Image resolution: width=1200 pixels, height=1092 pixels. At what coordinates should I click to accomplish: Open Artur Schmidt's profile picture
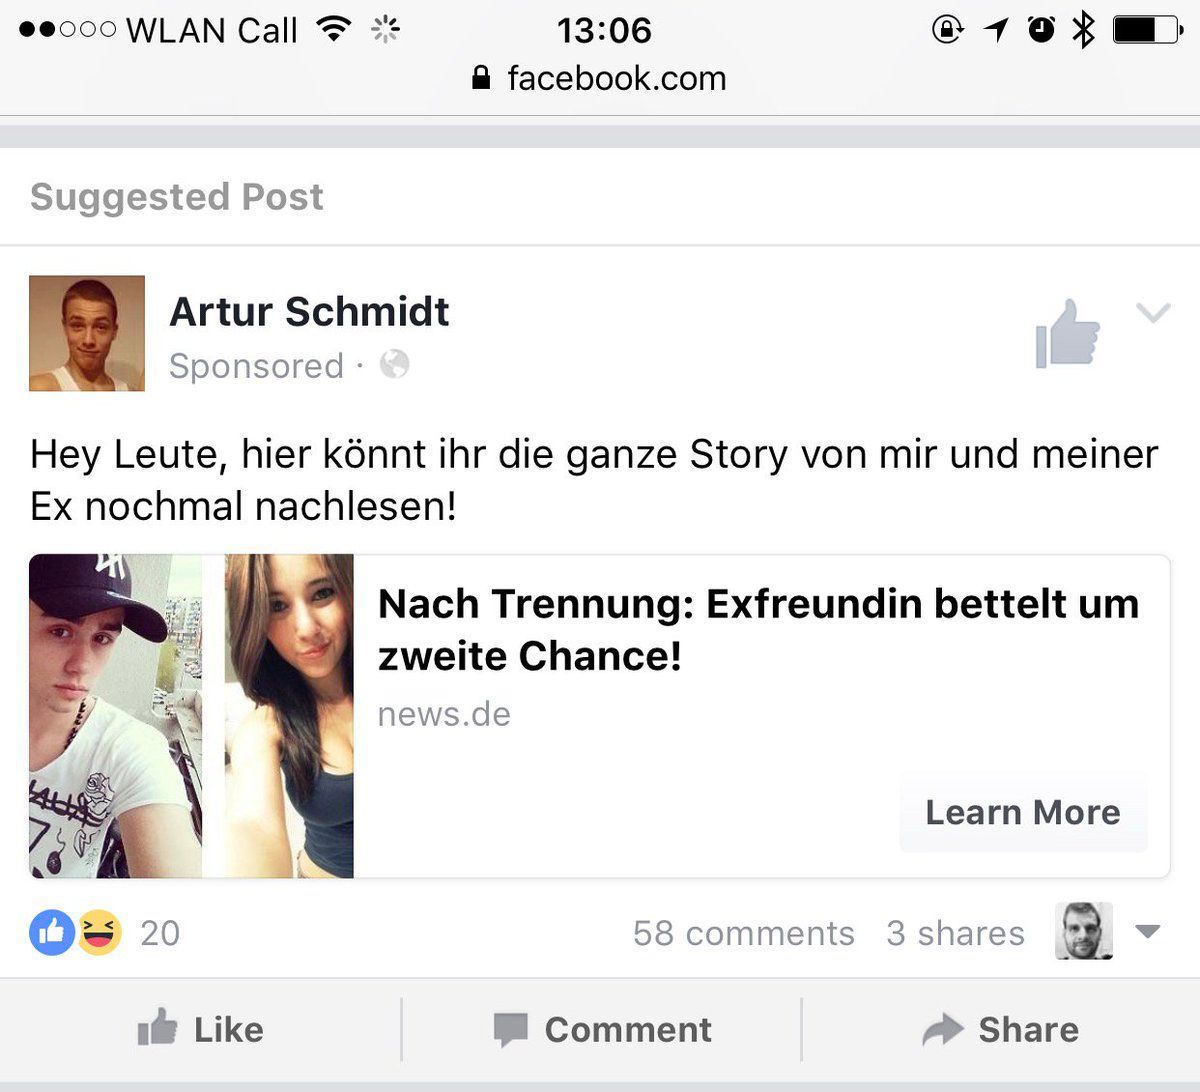coord(87,333)
